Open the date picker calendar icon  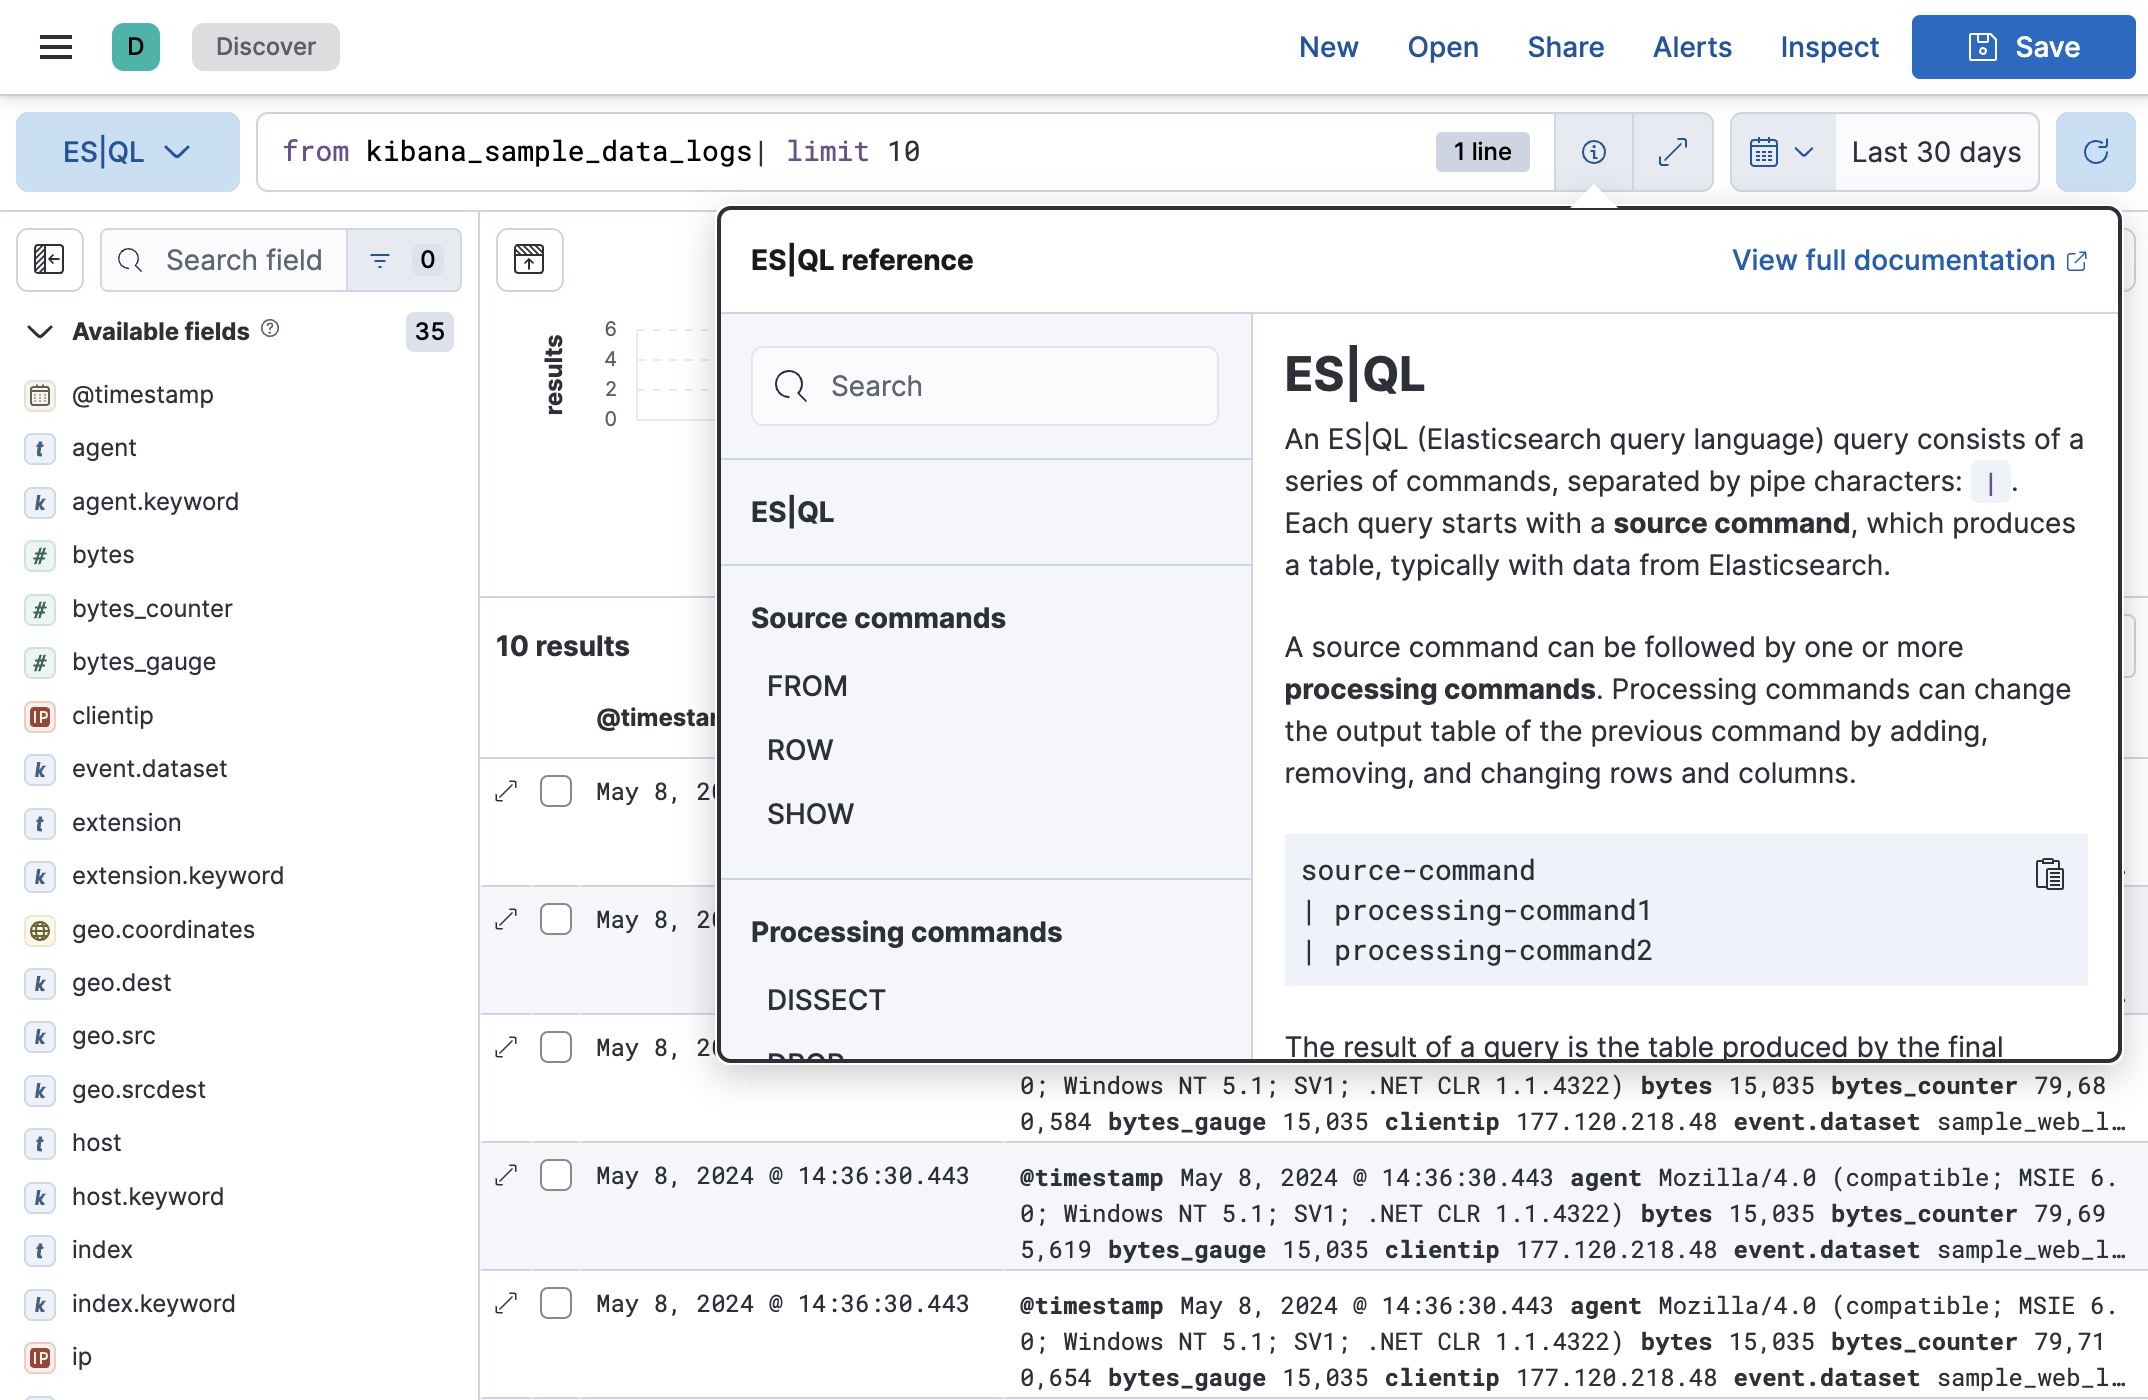(1767, 151)
